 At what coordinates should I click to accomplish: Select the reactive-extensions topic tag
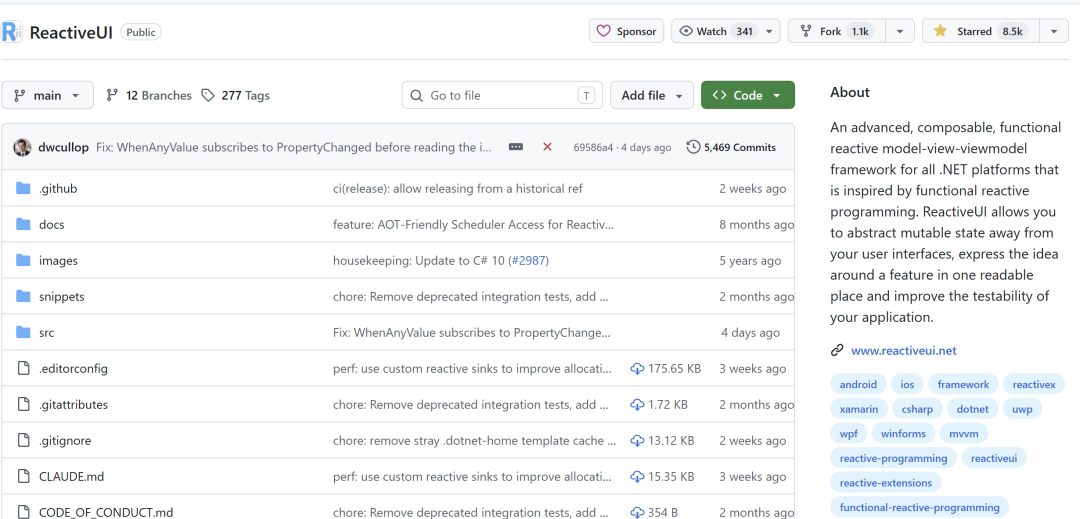coord(886,483)
